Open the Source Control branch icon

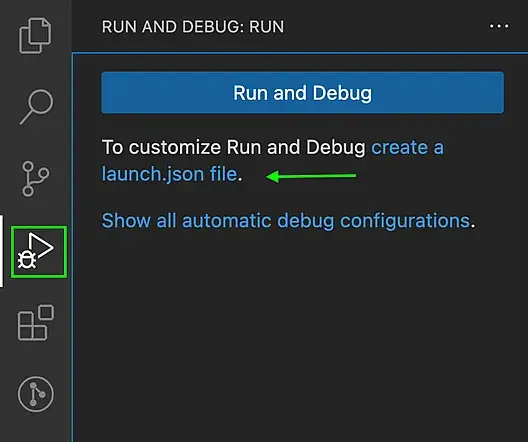pyautogui.click(x=35, y=179)
